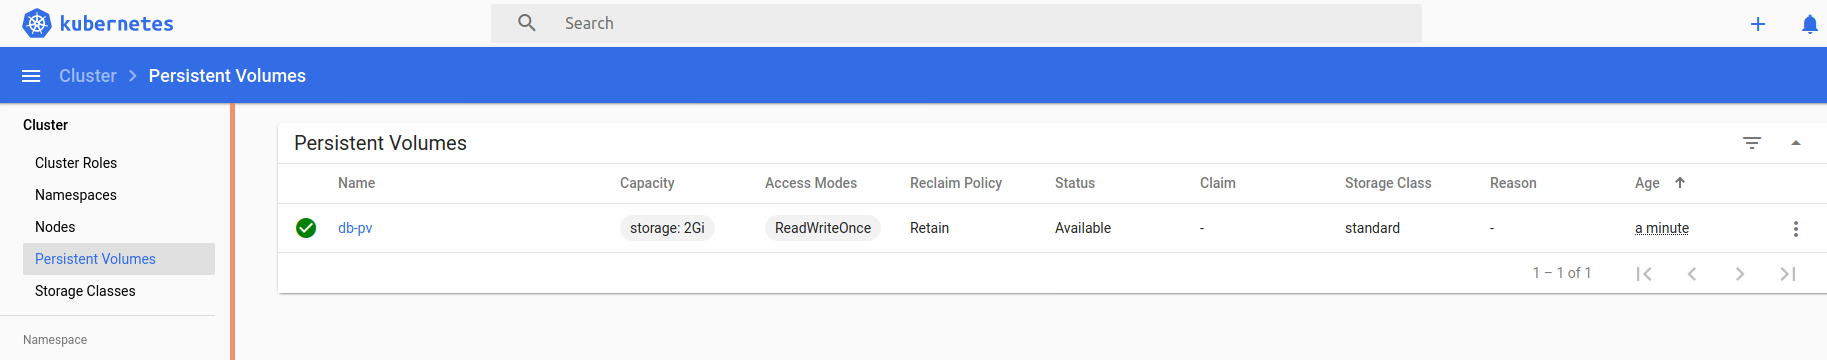The image size is (1827, 360).
Task: Sort table by Name column header
Action: pos(357,183)
